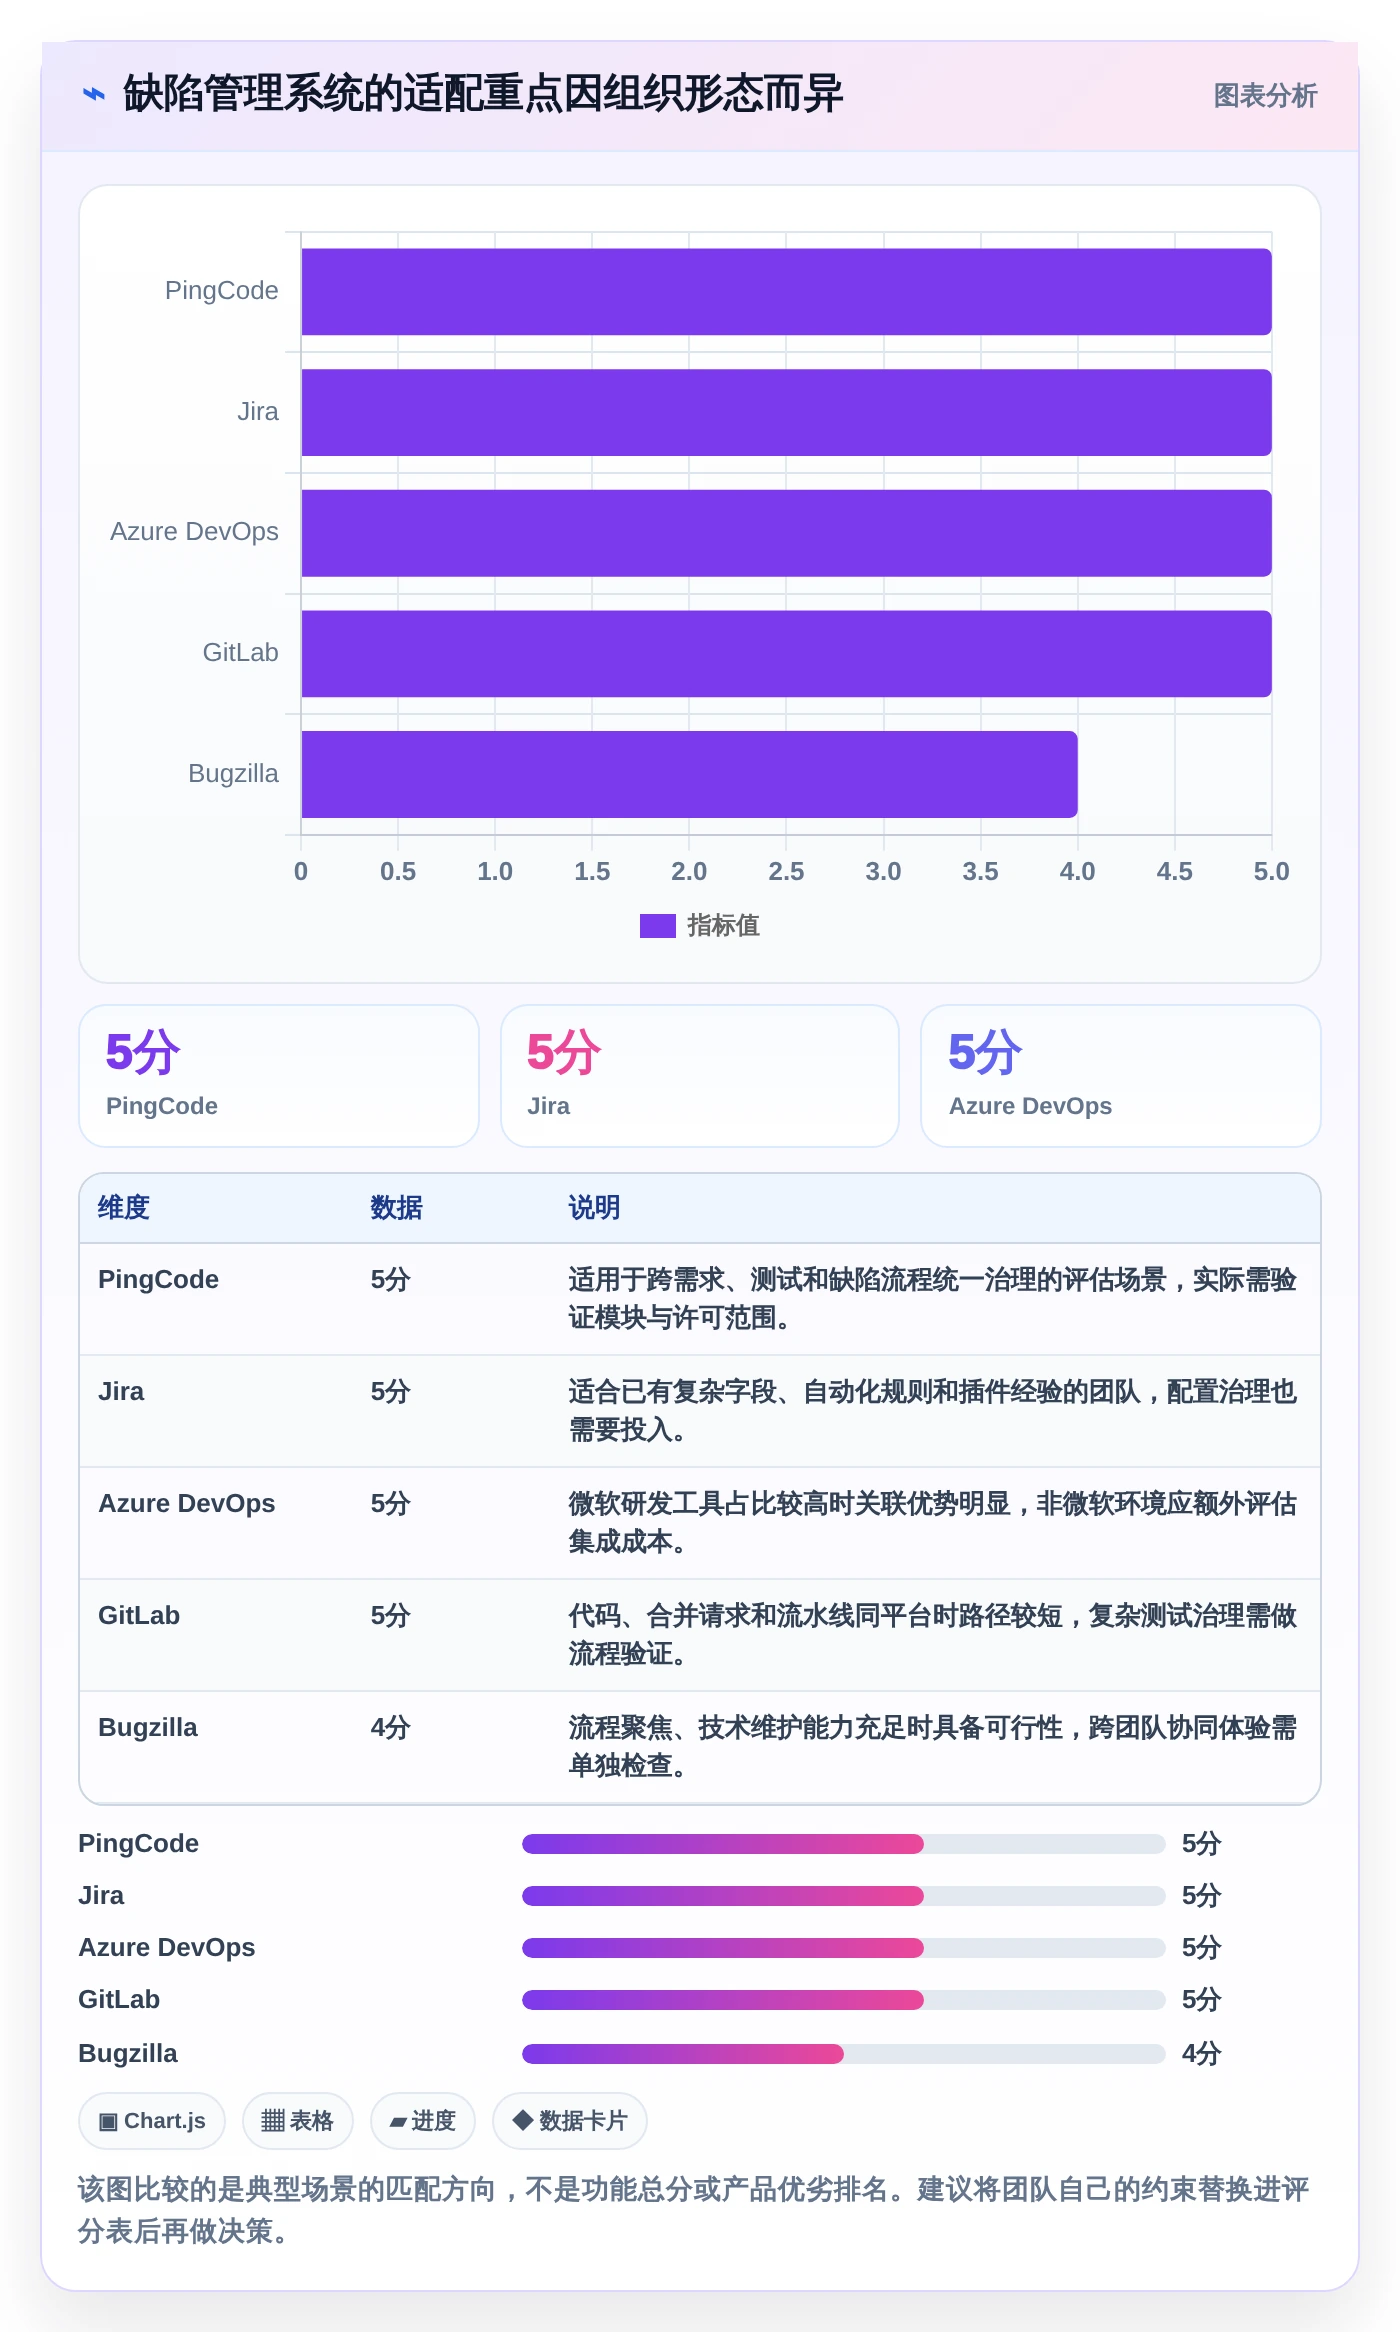Image resolution: width=1400 pixels, height=2332 pixels.
Task: Click the Chart.js tag chip
Action: pyautogui.click(x=152, y=2121)
